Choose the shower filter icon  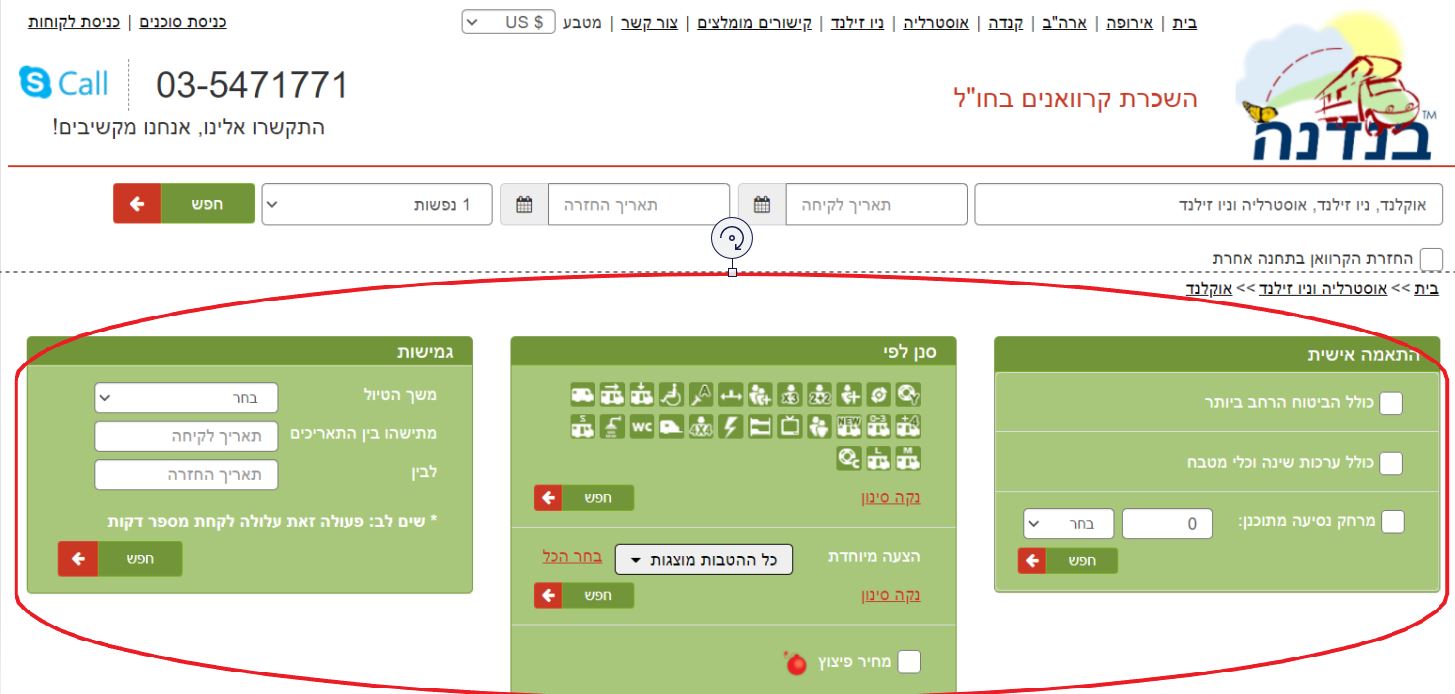[x=612, y=426]
